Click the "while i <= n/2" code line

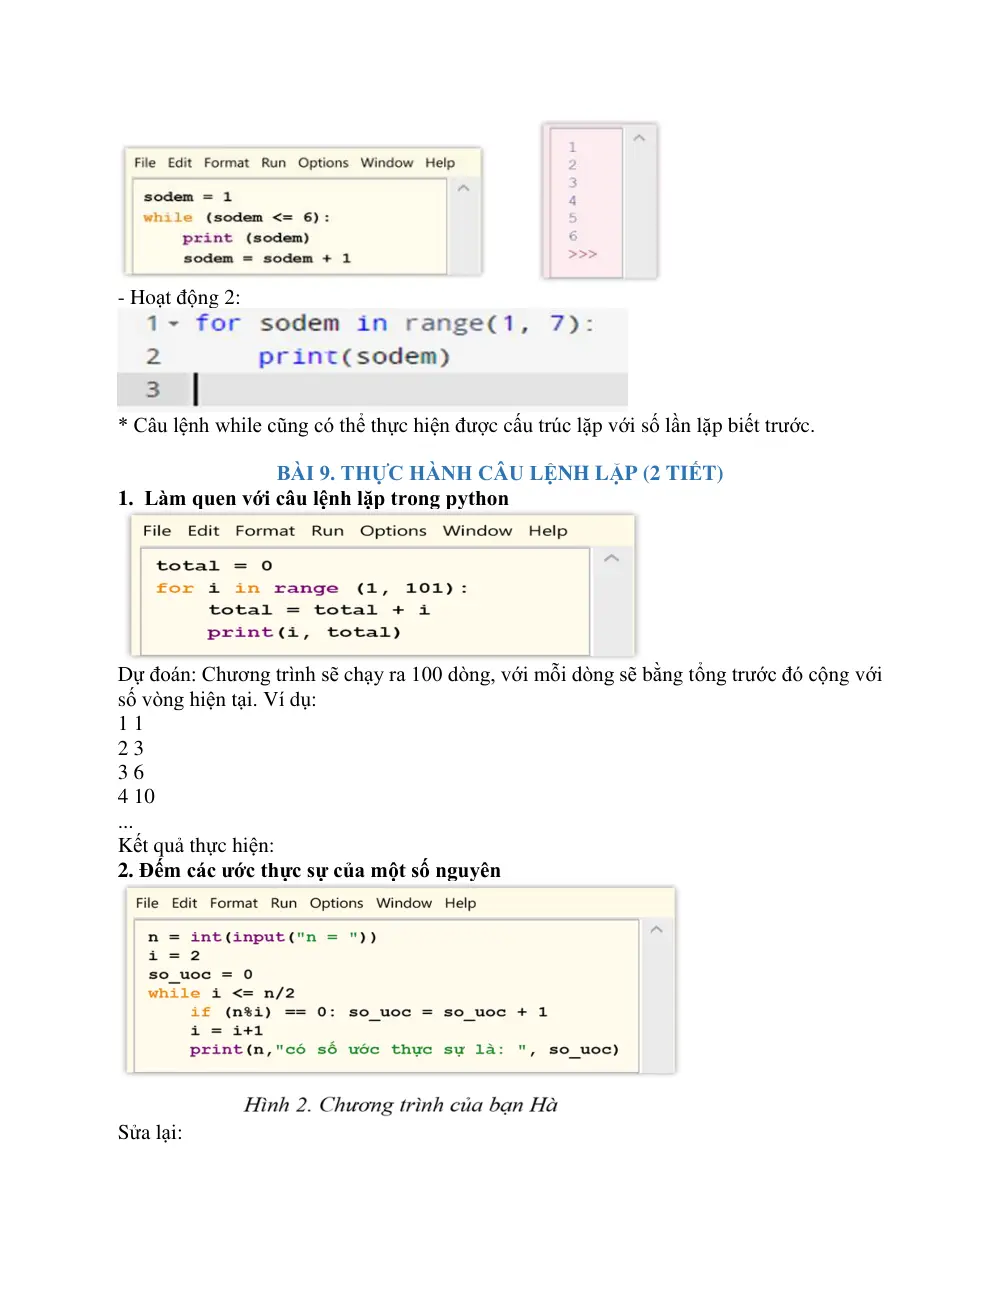(221, 993)
